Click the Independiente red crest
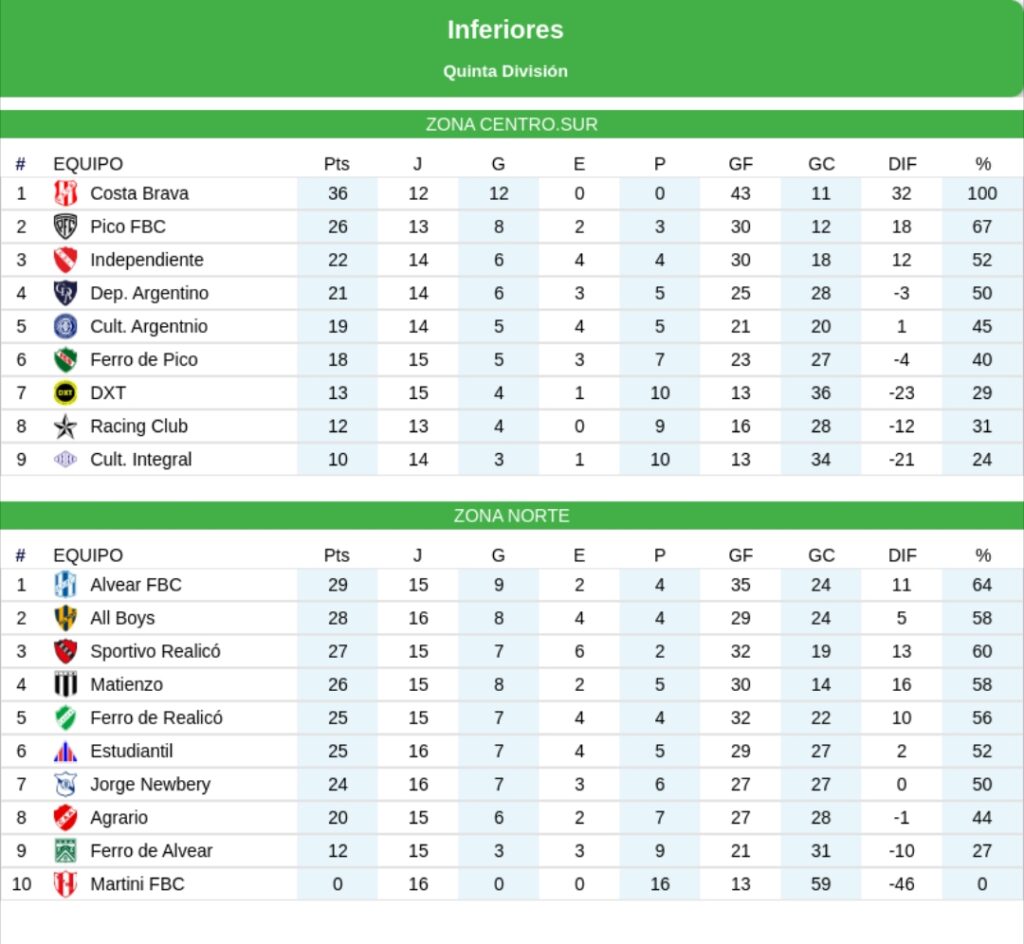Screen dimensions: 1024x944 coord(65,260)
